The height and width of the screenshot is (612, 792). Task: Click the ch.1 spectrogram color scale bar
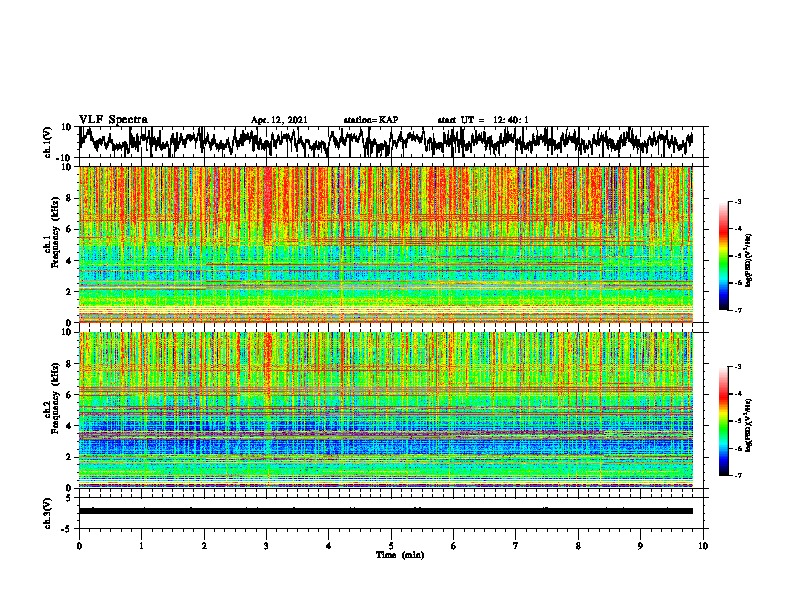coord(723,256)
